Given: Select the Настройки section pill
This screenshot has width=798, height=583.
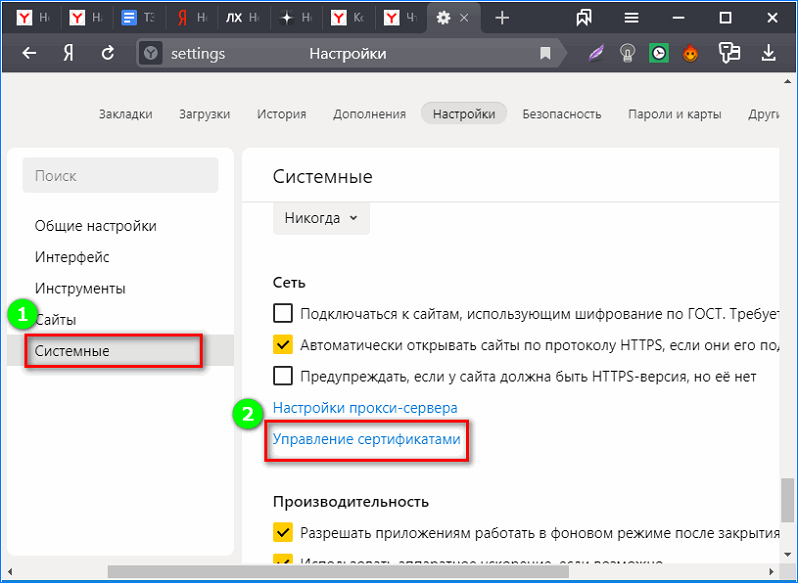Looking at the screenshot, I should (464, 113).
